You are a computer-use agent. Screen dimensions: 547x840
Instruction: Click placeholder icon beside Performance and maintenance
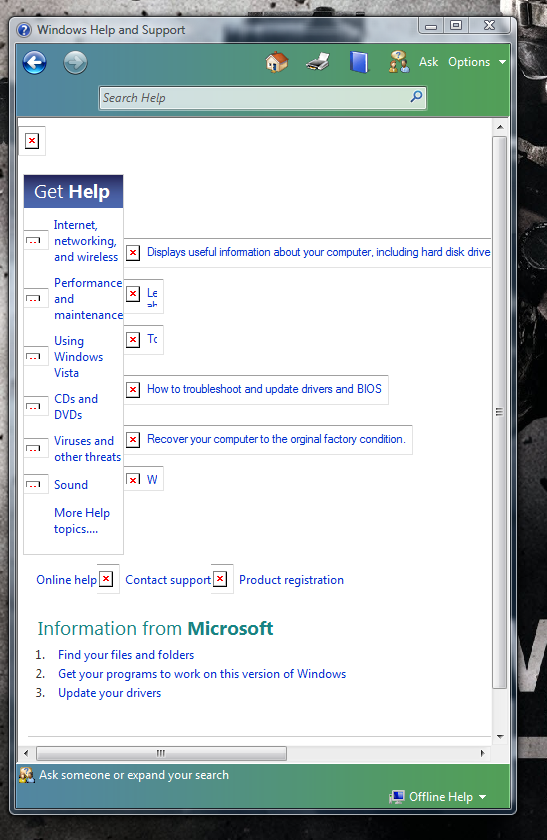click(33, 298)
